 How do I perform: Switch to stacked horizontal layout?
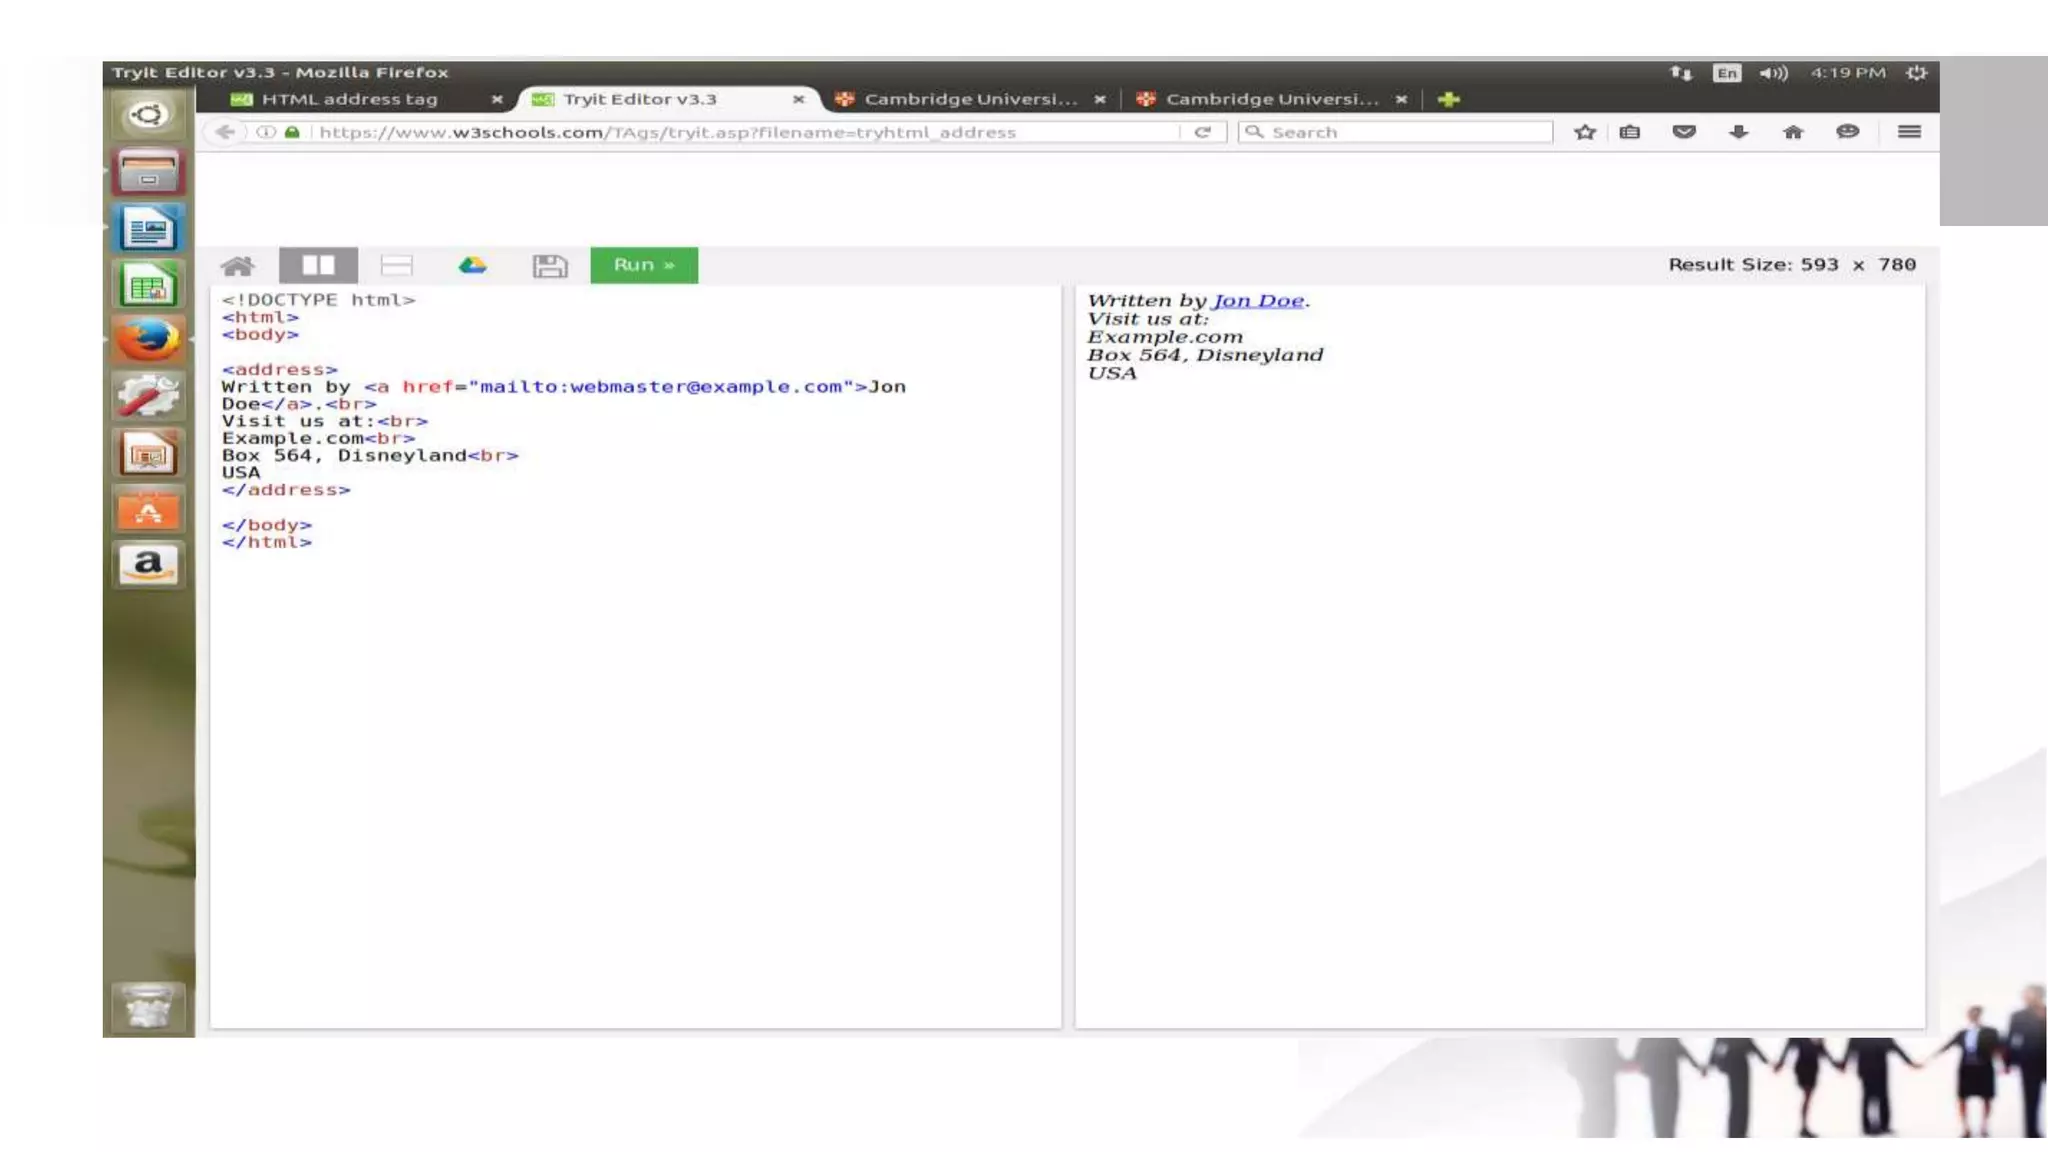[397, 265]
